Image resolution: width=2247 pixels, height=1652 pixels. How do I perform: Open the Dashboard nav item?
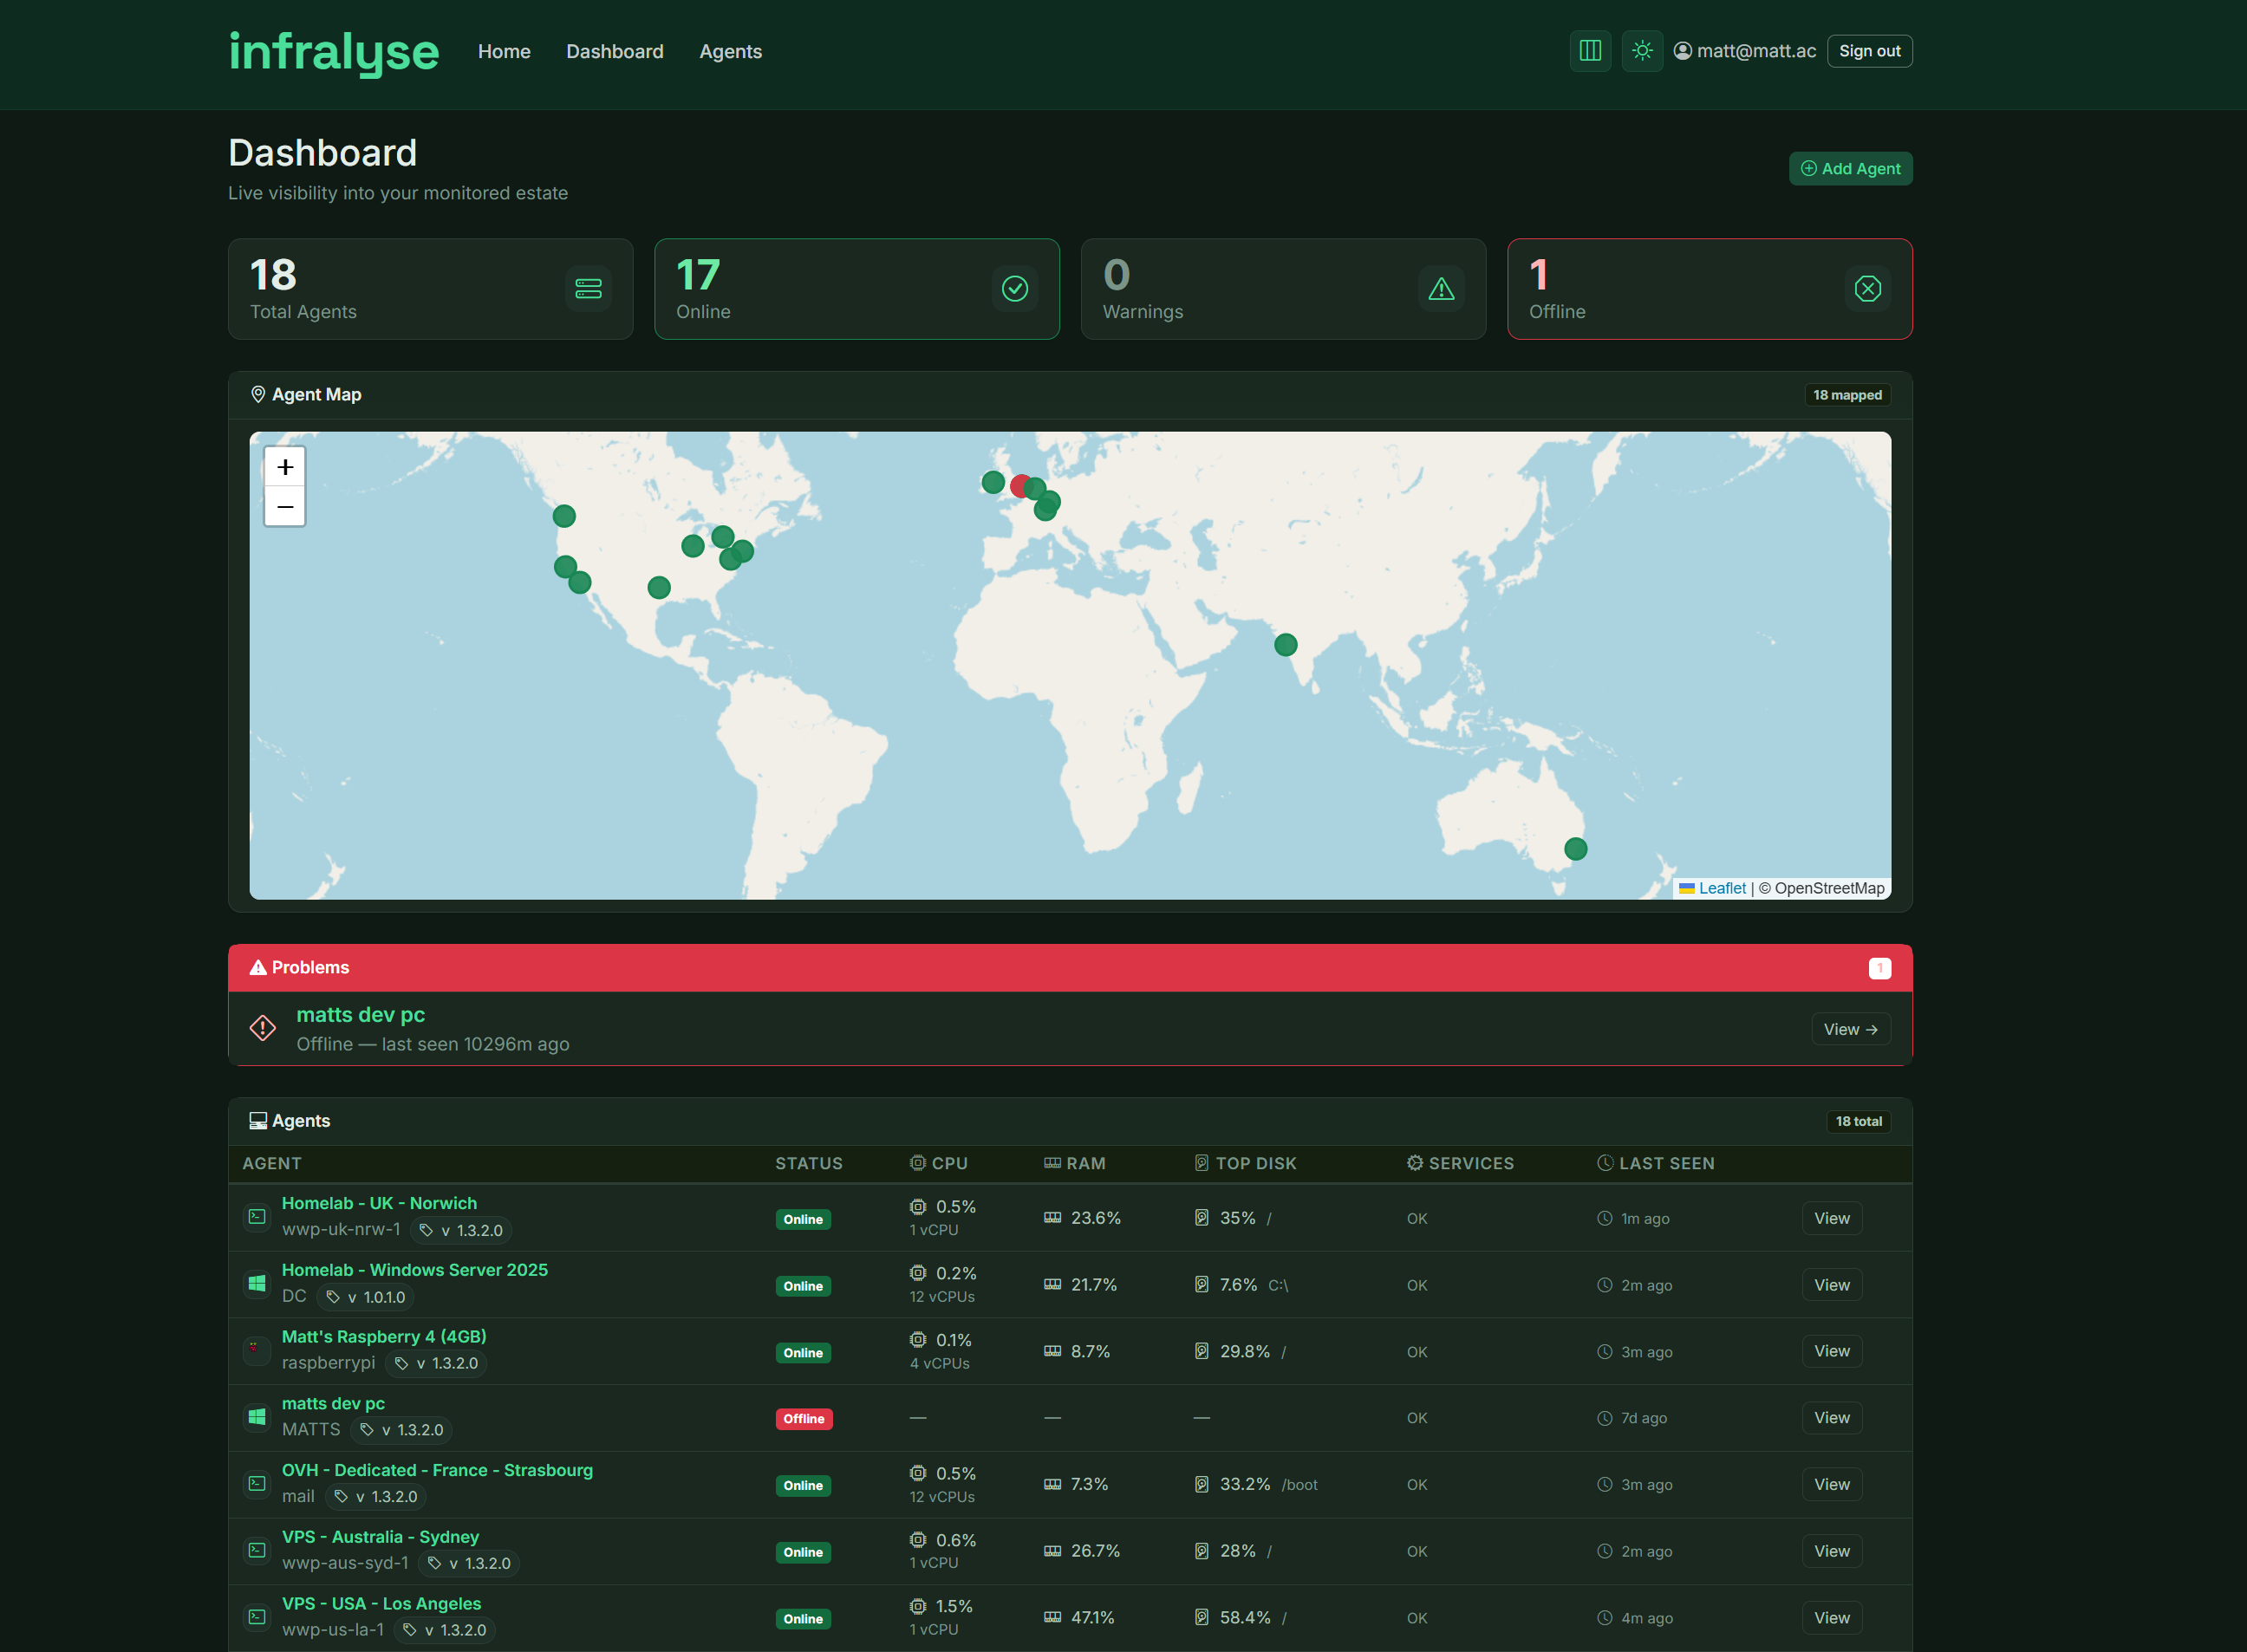(x=614, y=51)
